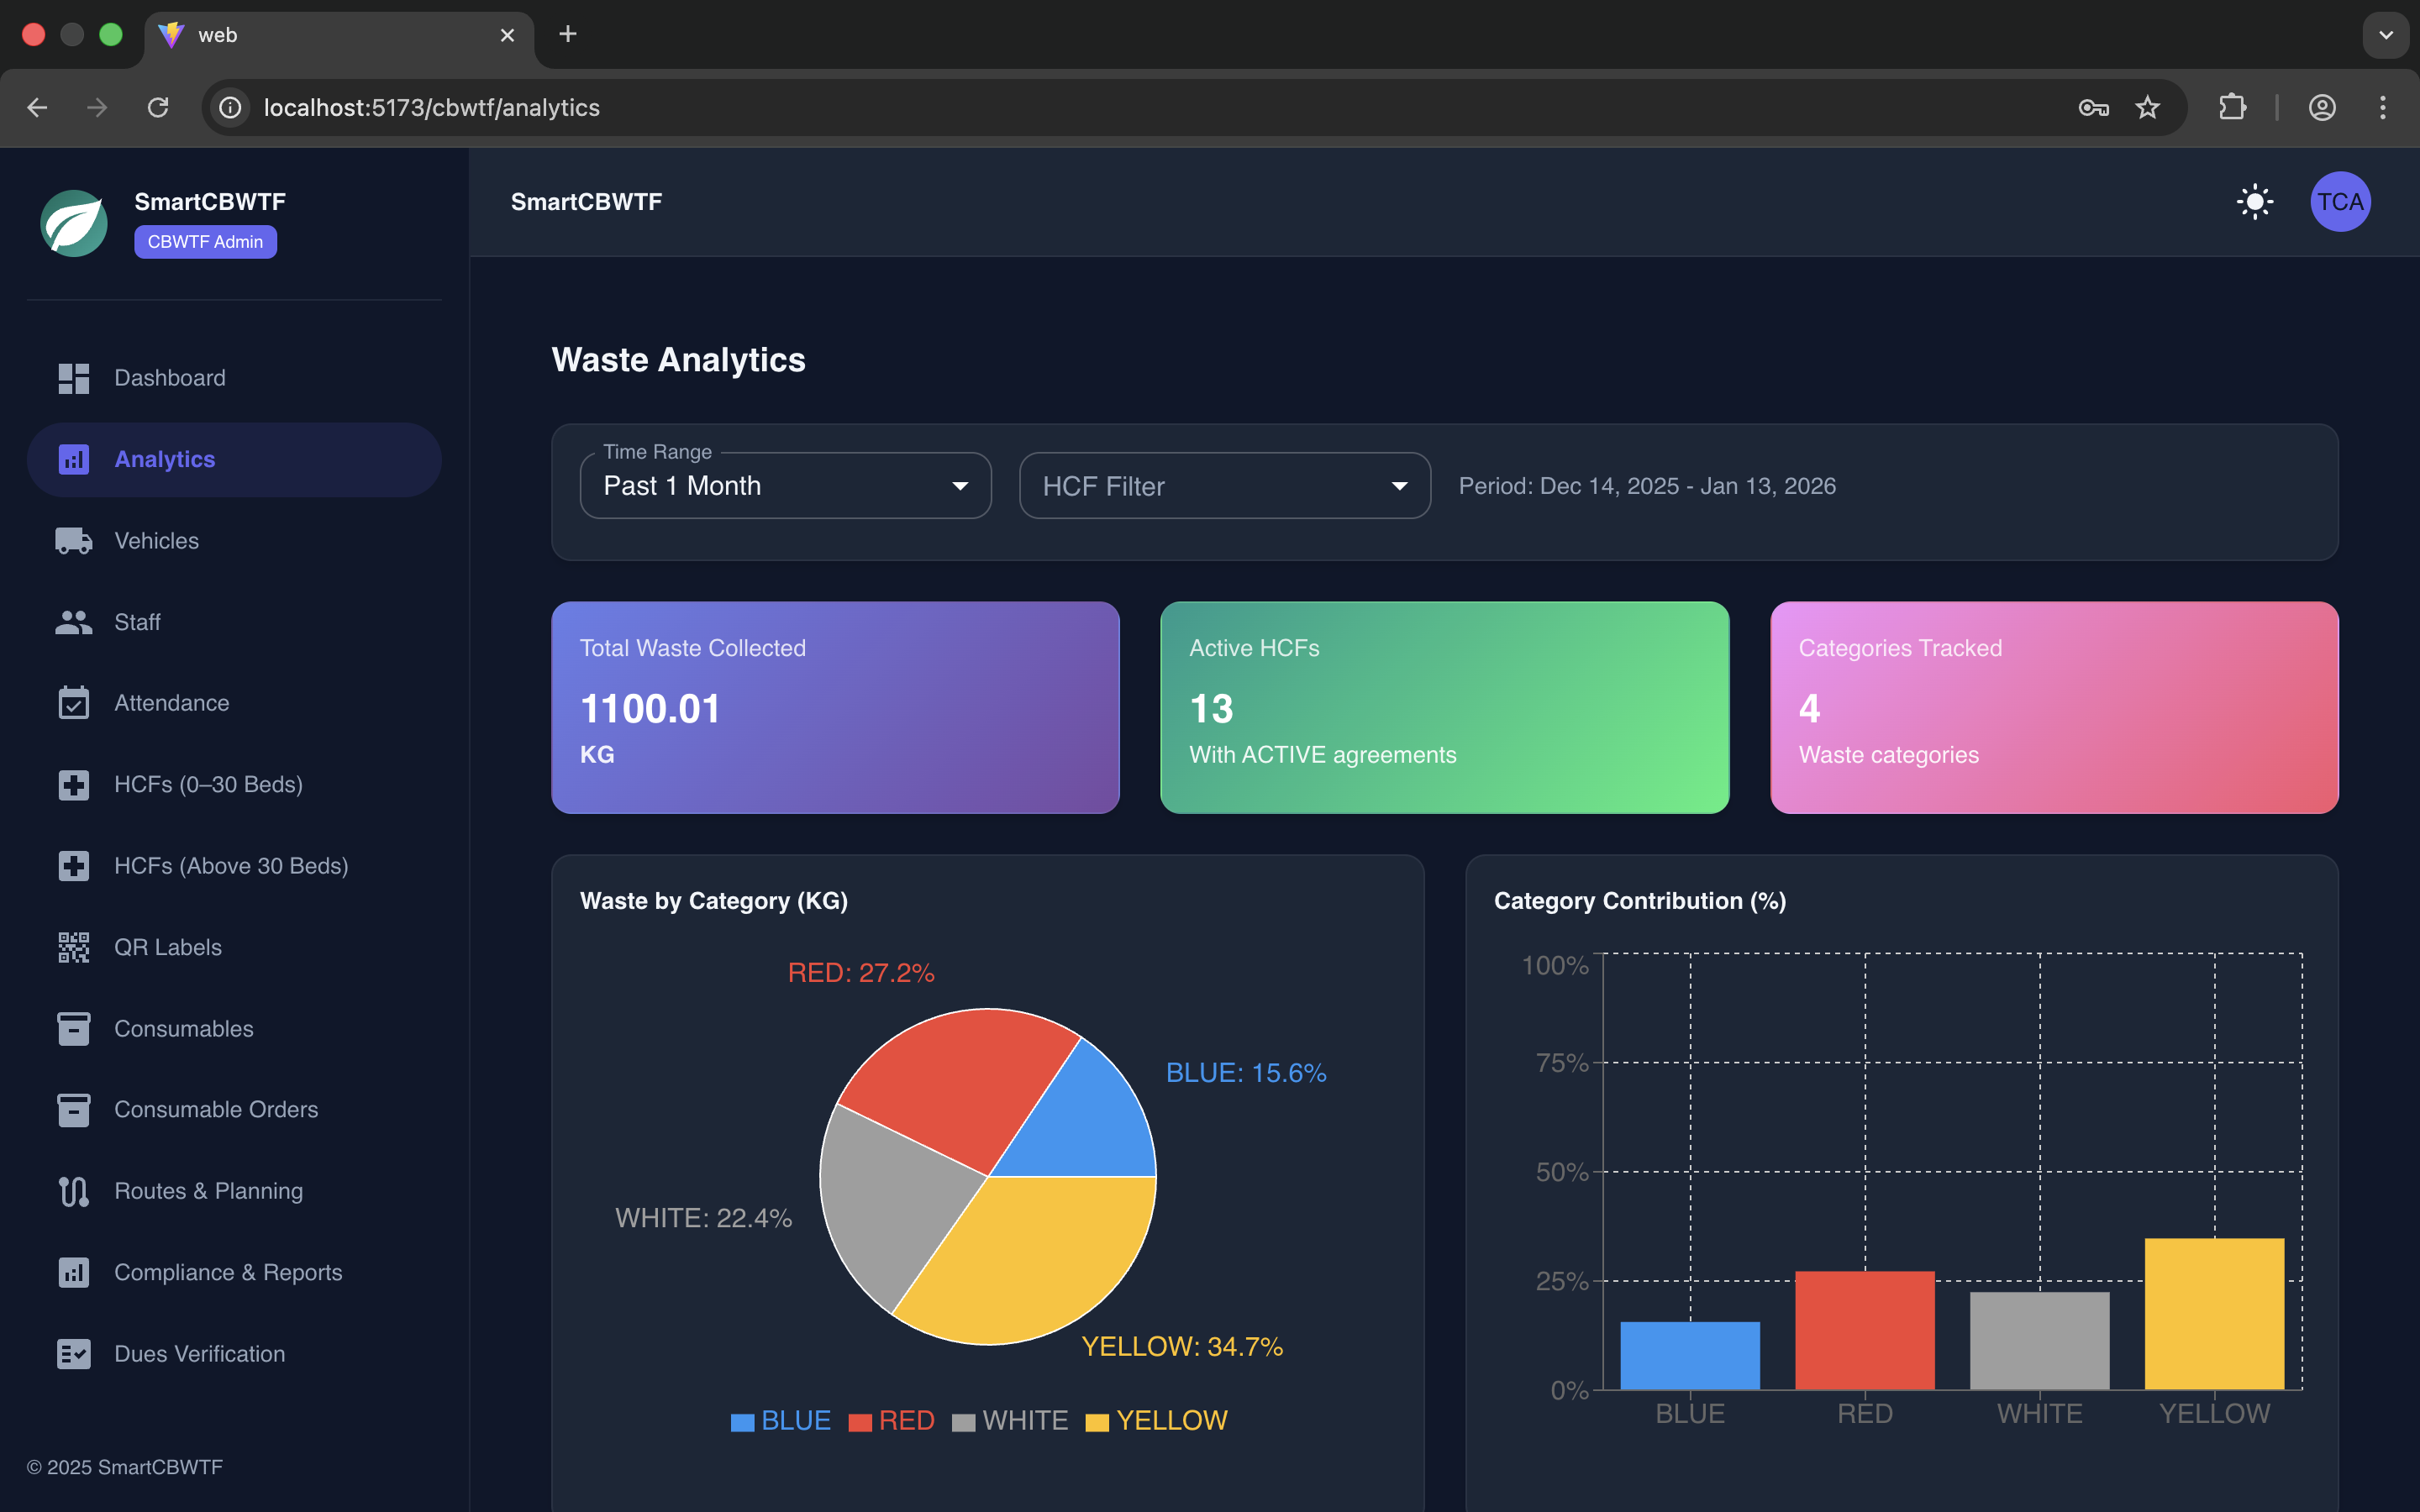Toggle YELLOW category in the chart legend
This screenshot has width=2420, height=1512.
click(1155, 1420)
